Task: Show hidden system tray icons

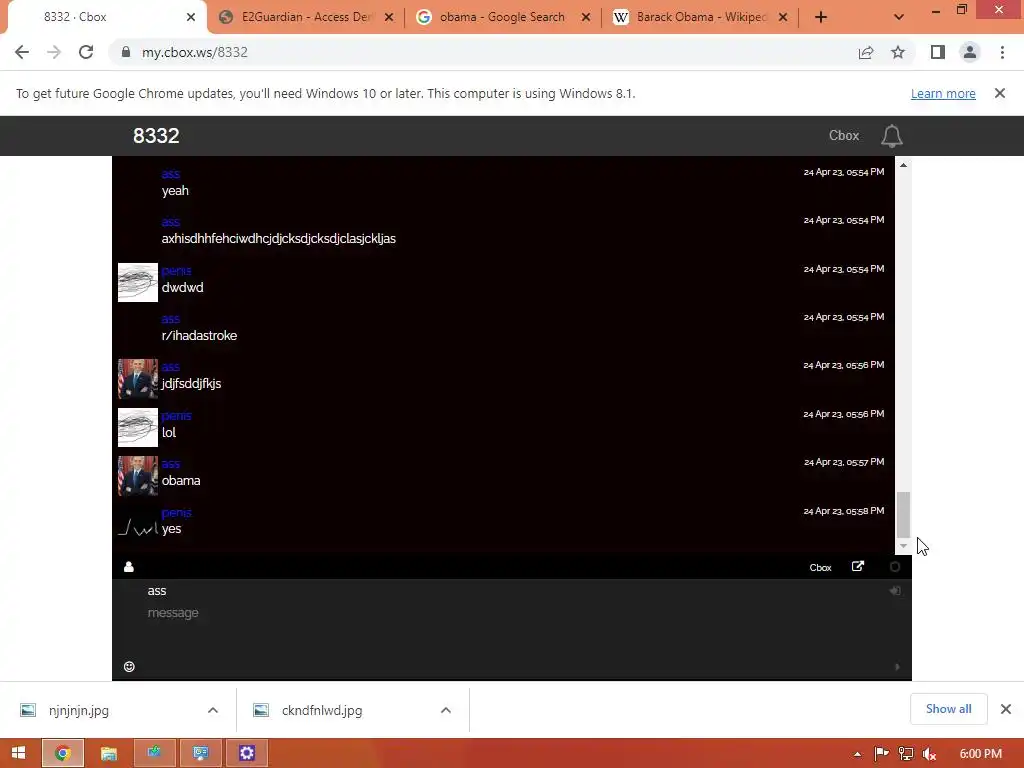Action: pyautogui.click(x=857, y=754)
